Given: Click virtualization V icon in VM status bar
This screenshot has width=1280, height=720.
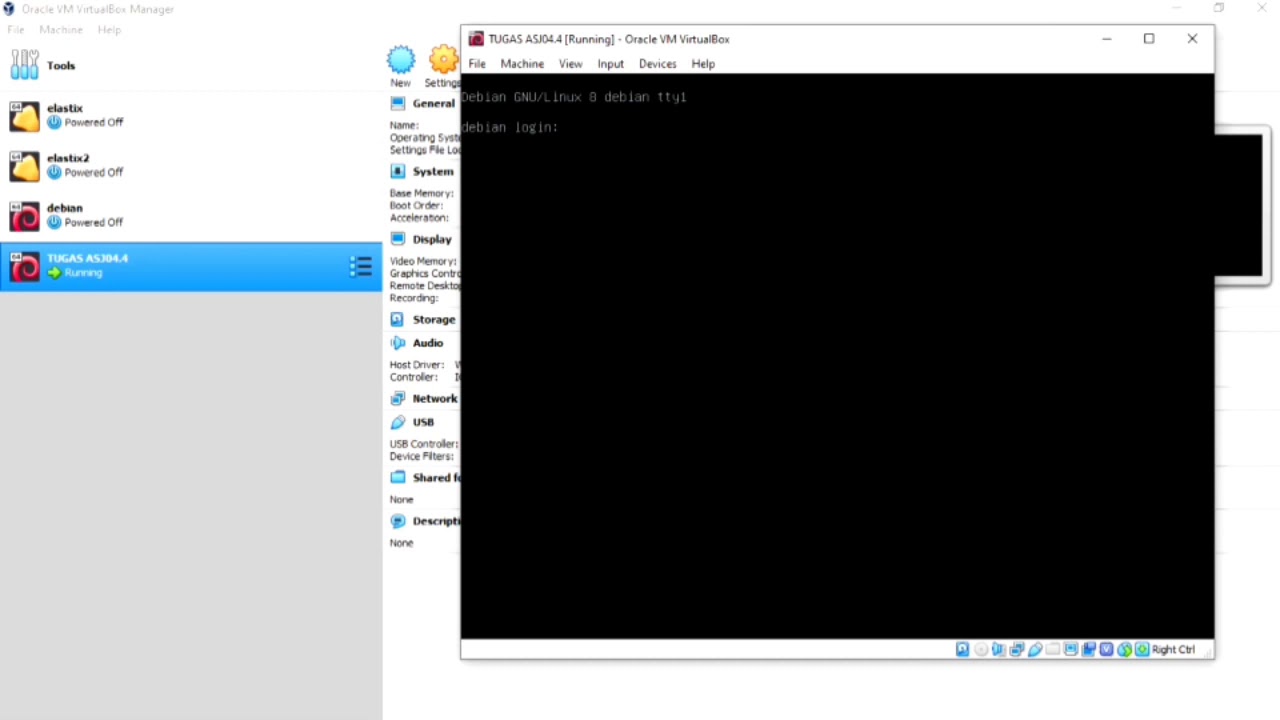Looking at the screenshot, I should pos(1106,649).
